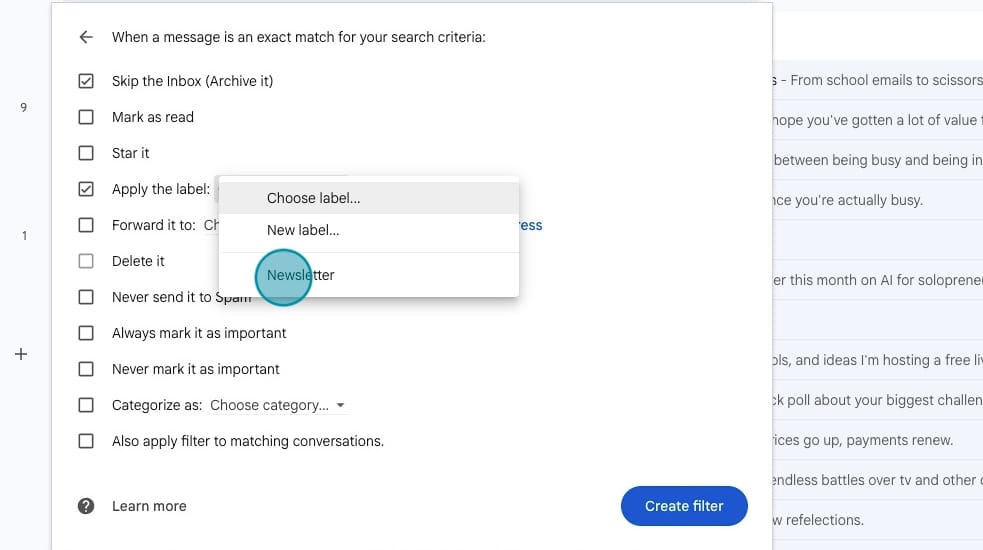Select Choose label... menu option
This screenshot has height=550, width=983.
313,198
